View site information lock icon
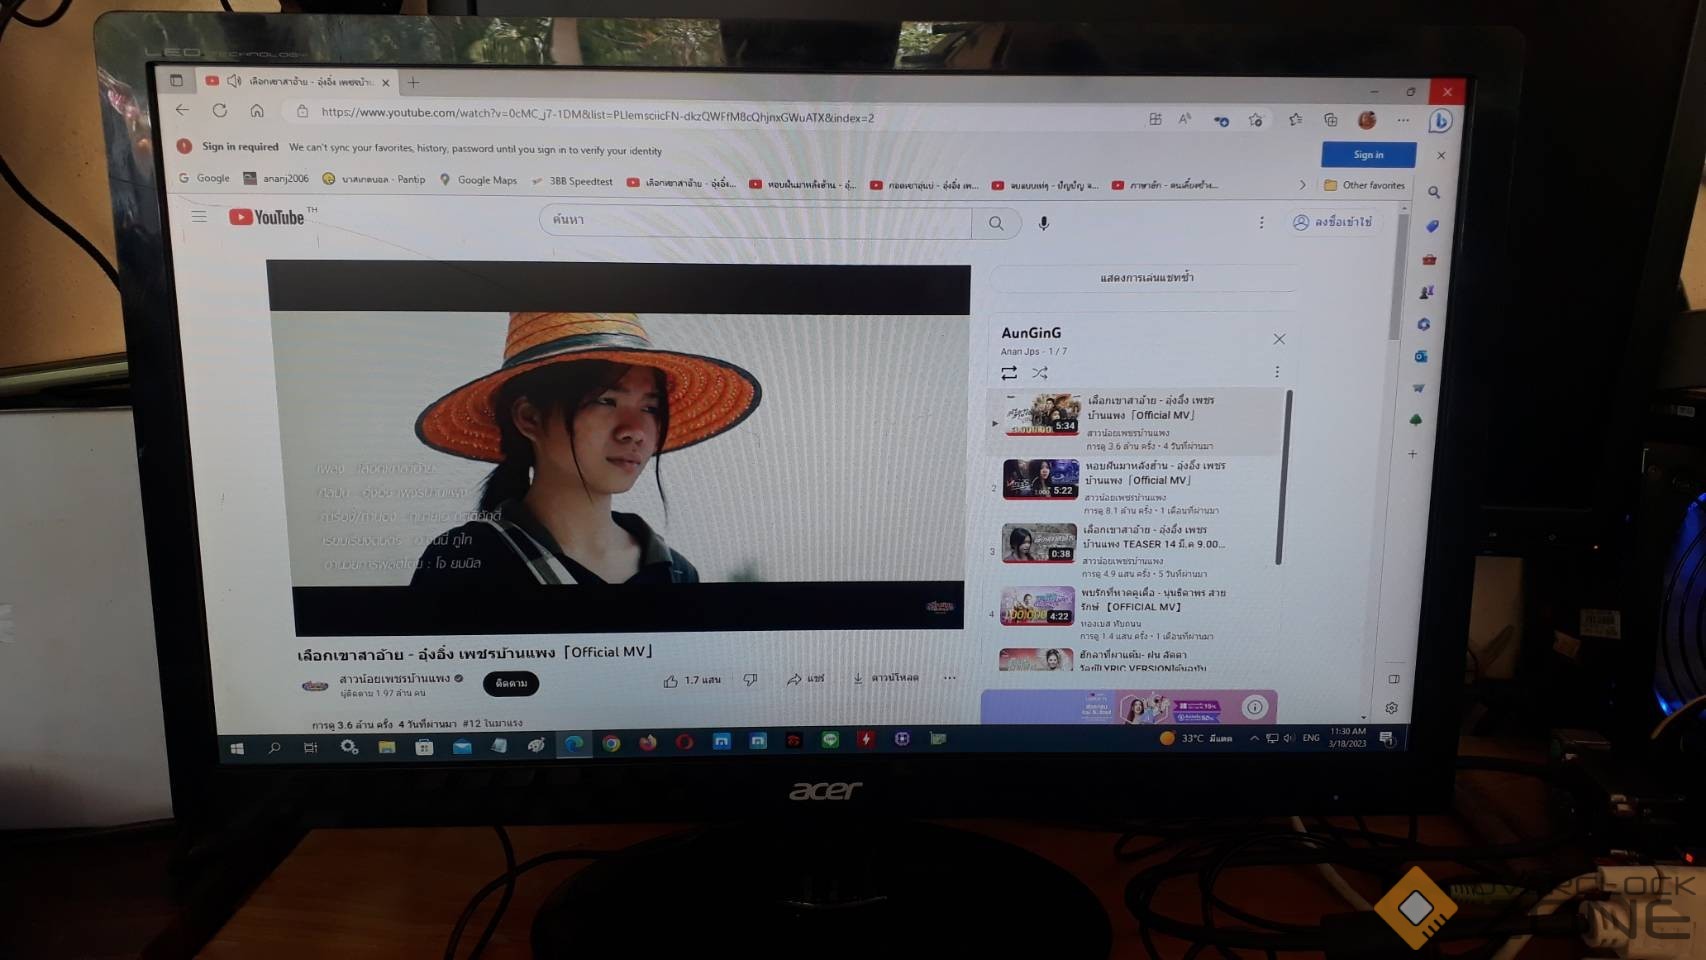Screen dimensions: 1706x960 (302, 112)
